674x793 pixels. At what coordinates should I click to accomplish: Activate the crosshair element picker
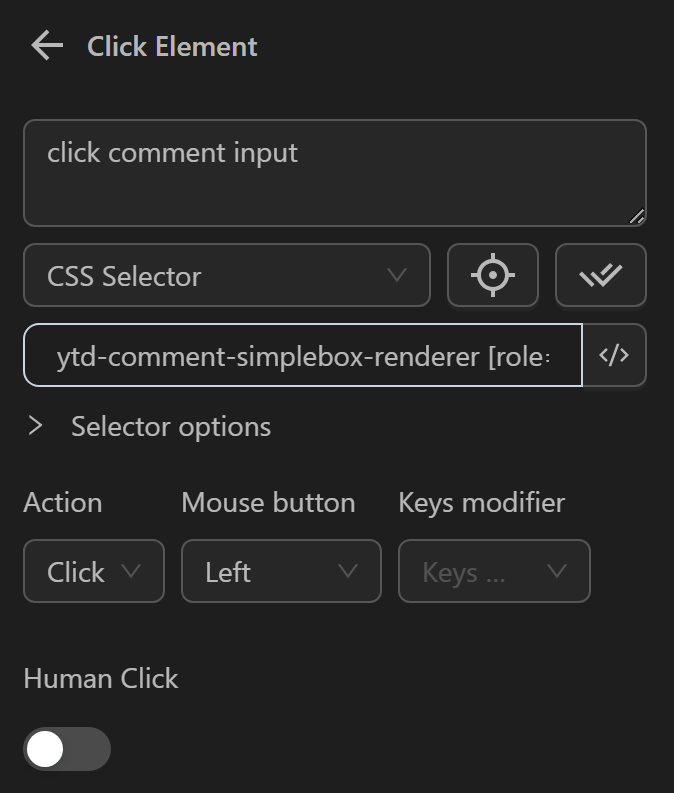pyautogui.click(x=492, y=275)
